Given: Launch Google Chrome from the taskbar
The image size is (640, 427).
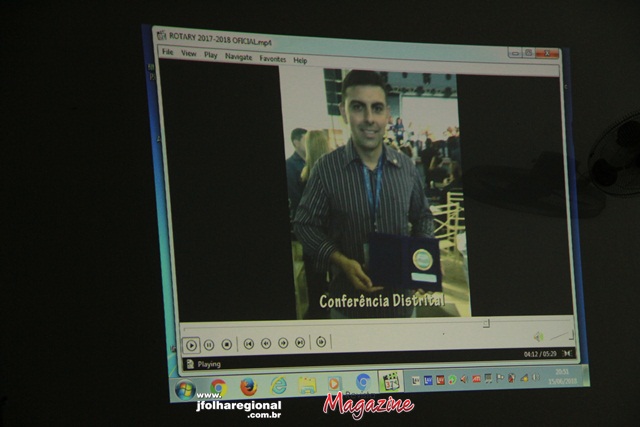Looking at the screenshot, I should pos(218,387).
